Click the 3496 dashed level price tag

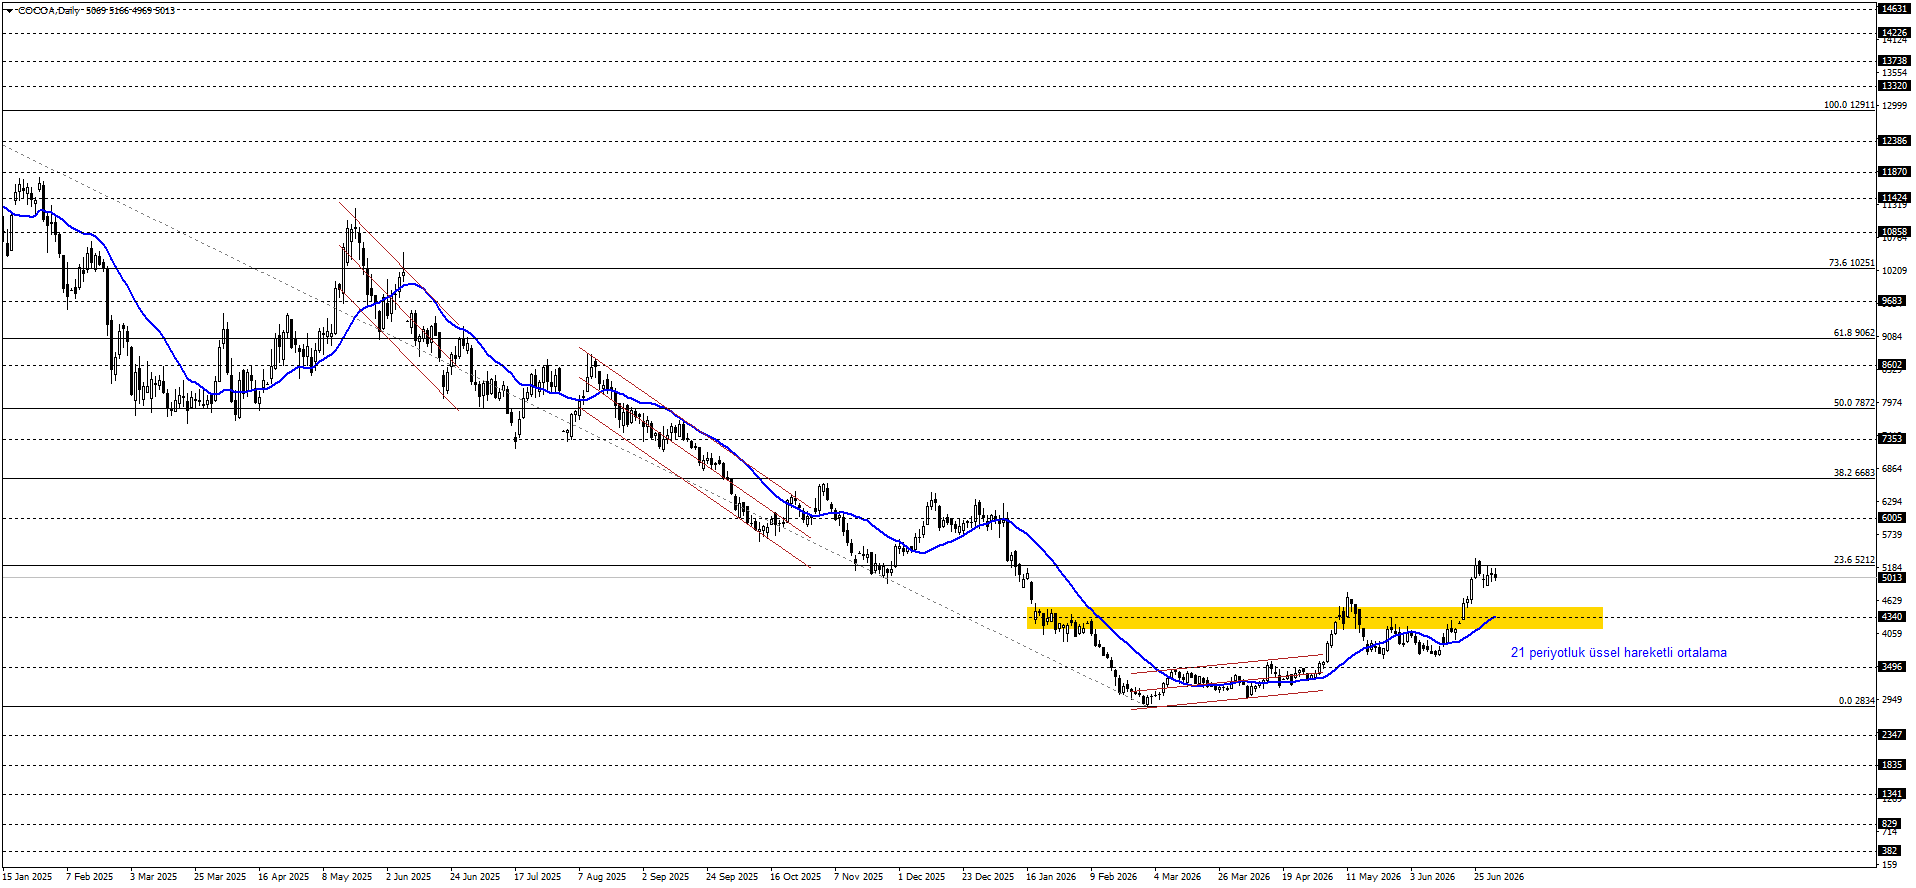(x=1893, y=667)
